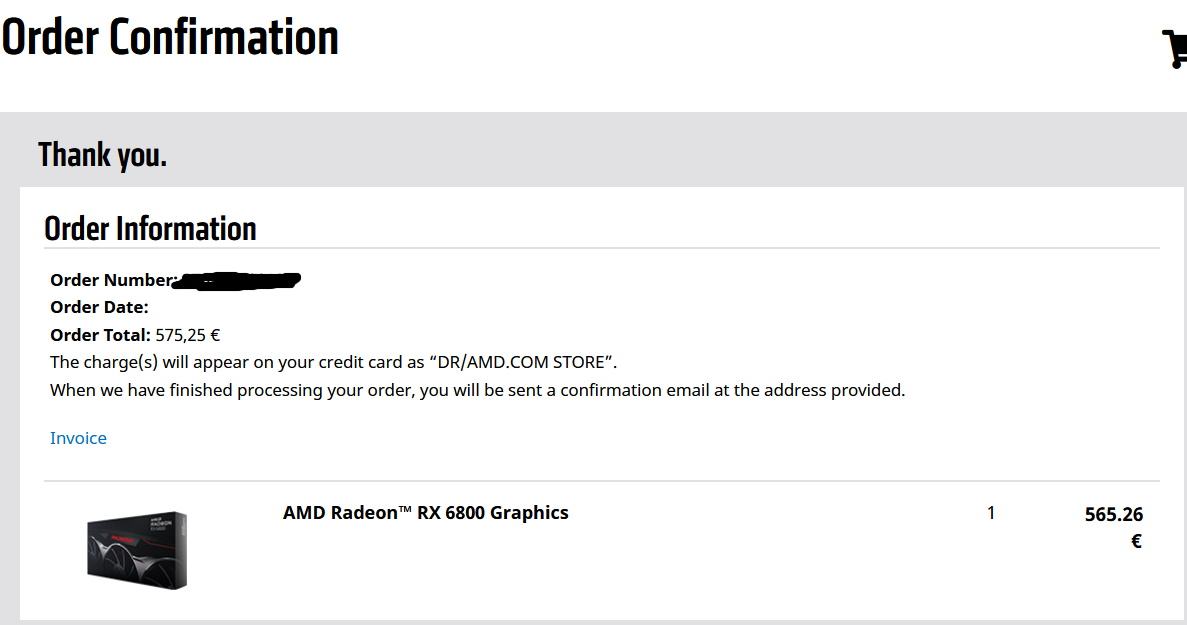The width and height of the screenshot is (1187, 625).
Task: Click the euro symbol below item price
Action: coord(1136,541)
